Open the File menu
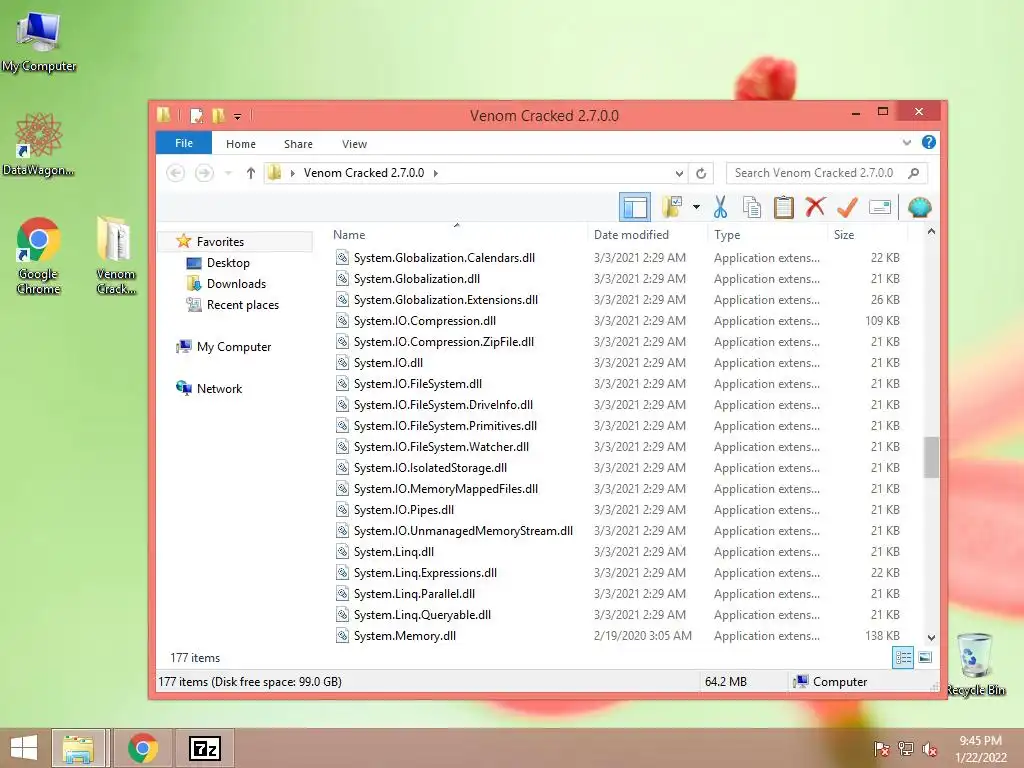 pos(184,143)
